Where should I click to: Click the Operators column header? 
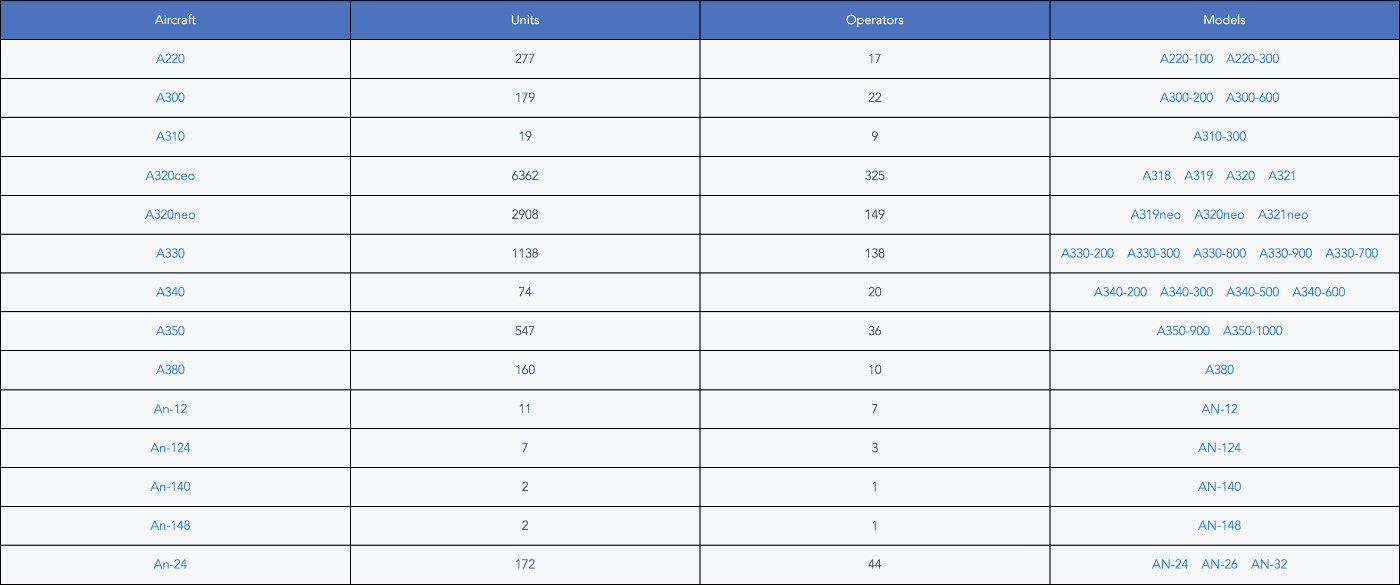(875, 20)
